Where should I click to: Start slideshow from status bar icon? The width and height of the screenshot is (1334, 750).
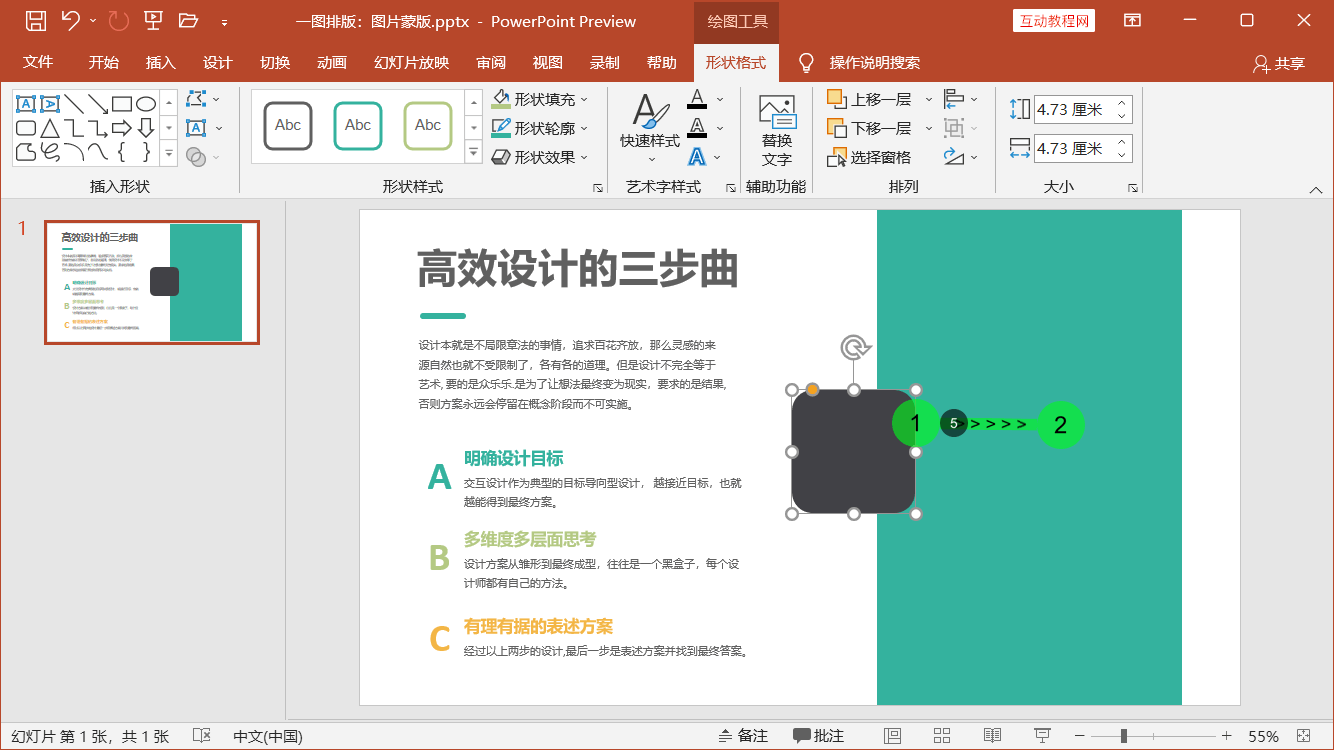pyautogui.click(x=1042, y=736)
